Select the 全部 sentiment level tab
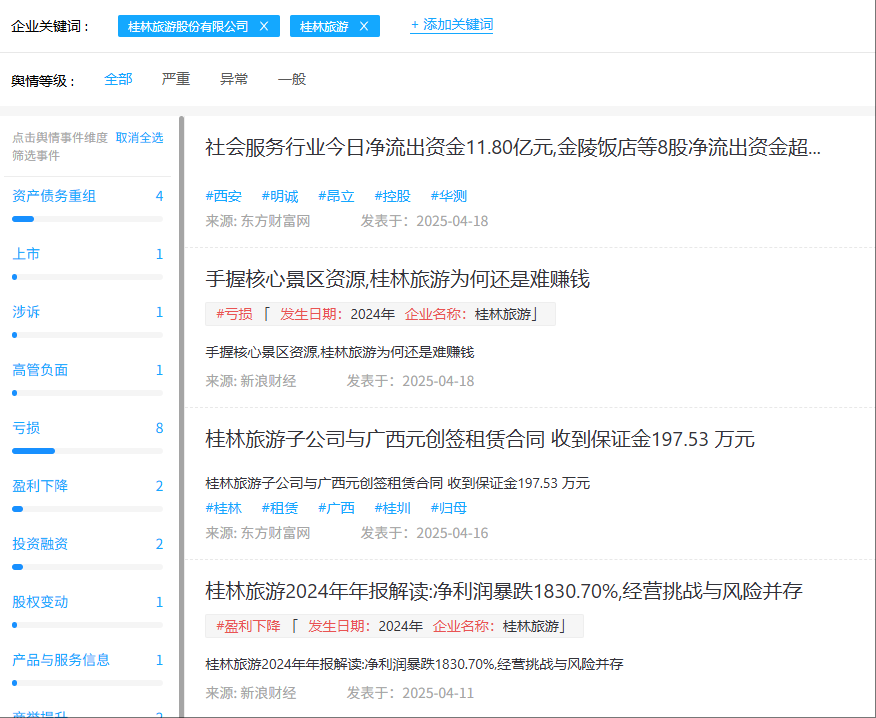This screenshot has height=718, width=876. pos(118,79)
